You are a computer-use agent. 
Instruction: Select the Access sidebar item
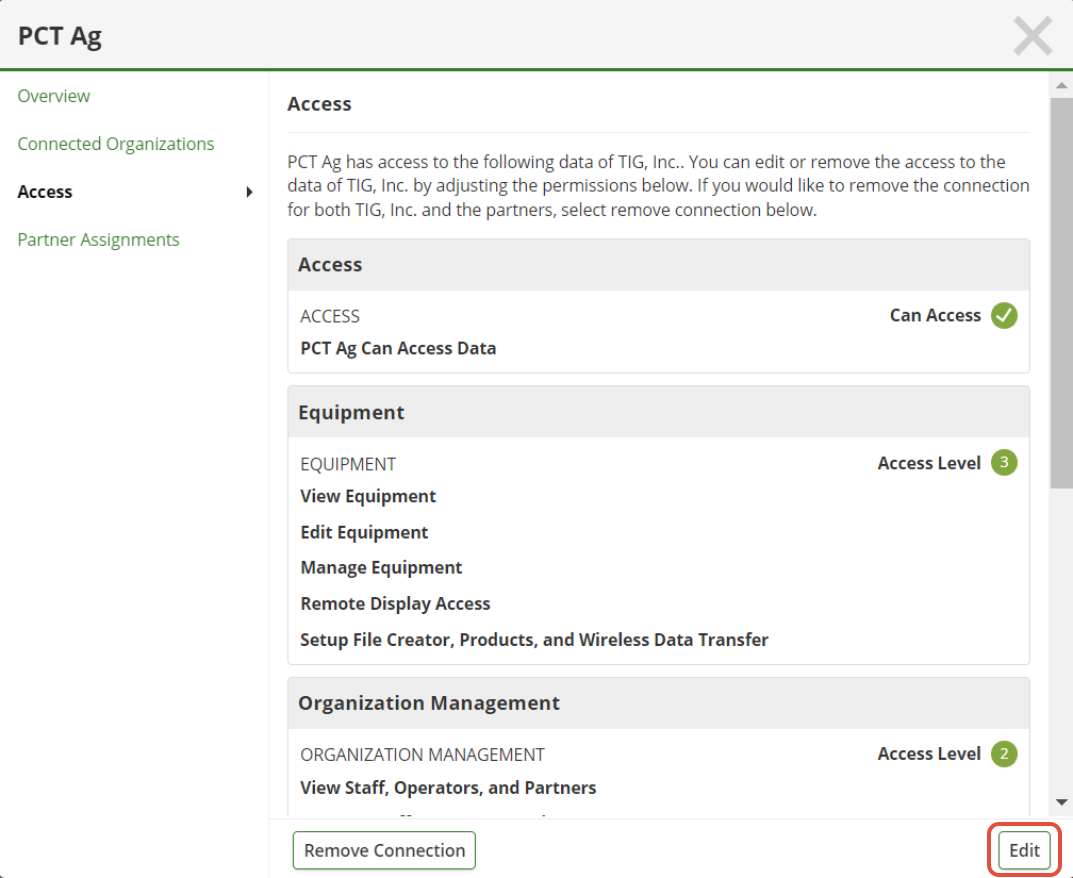point(44,192)
